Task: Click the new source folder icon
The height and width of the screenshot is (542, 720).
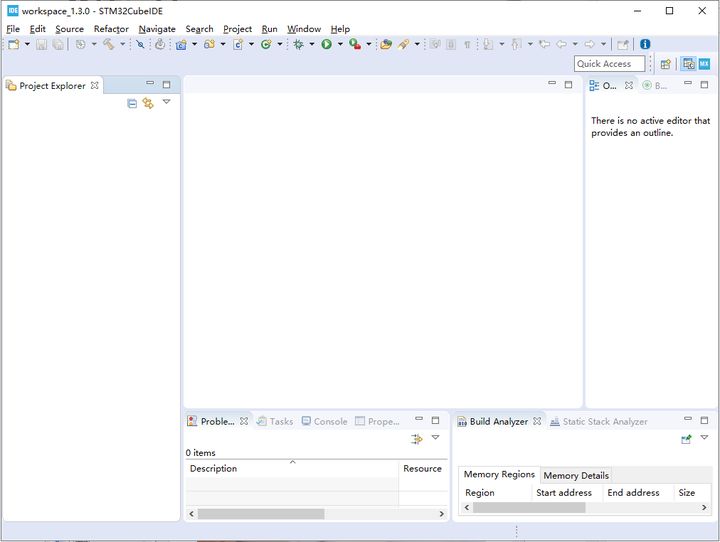Action: (209, 45)
